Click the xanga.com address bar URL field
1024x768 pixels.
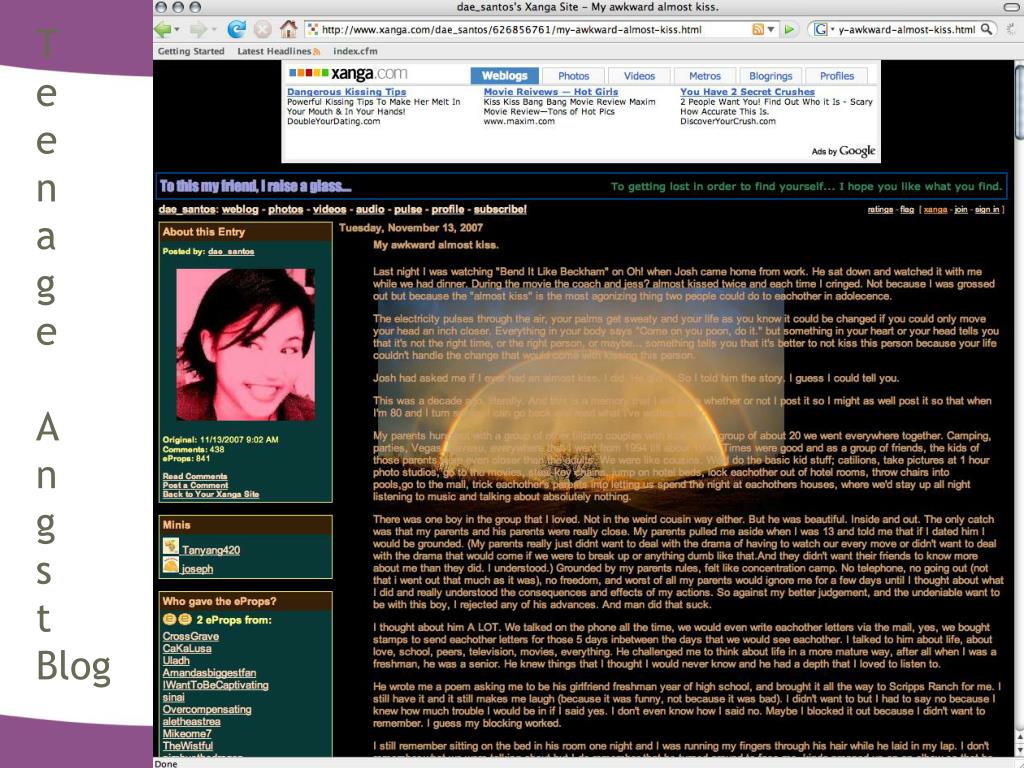(x=530, y=29)
